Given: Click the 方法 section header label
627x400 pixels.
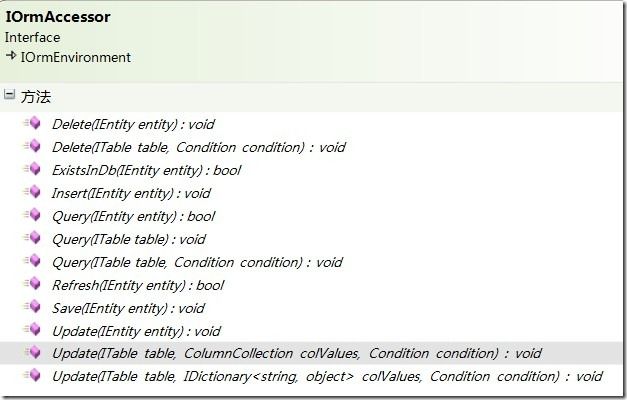Looking at the screenshot, I should pyautogui.click(x=36, y=97).
